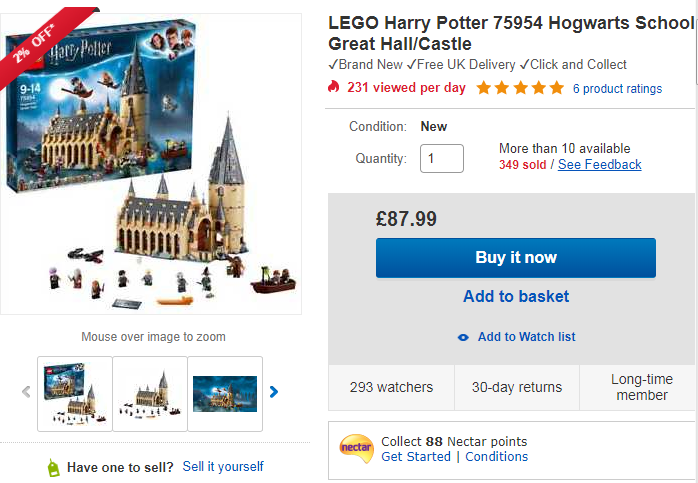698x483 pixels.
Task: Select the second castle thumbnail
Action: (150, 393)
